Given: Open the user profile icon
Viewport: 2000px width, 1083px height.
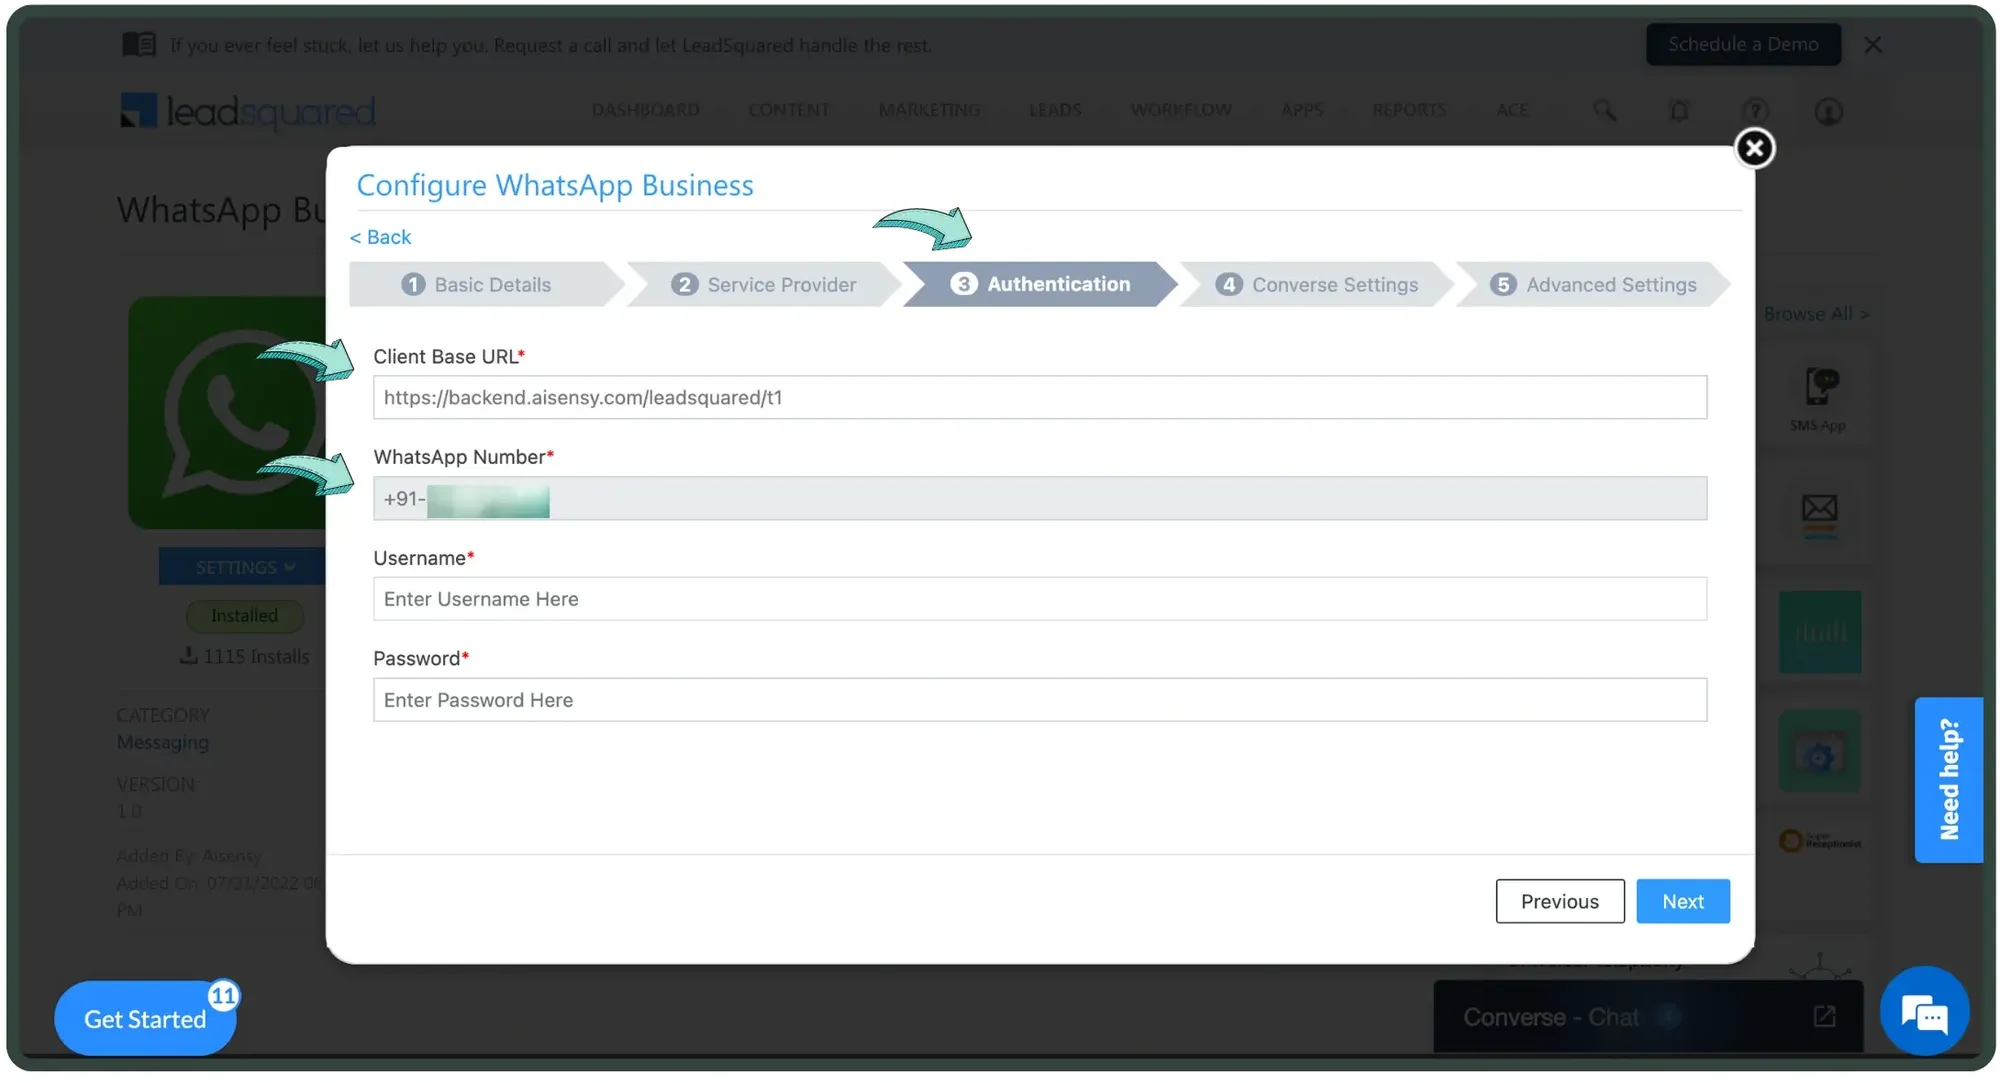Looking at the screenshot, I should click(x=1828, y=111).
